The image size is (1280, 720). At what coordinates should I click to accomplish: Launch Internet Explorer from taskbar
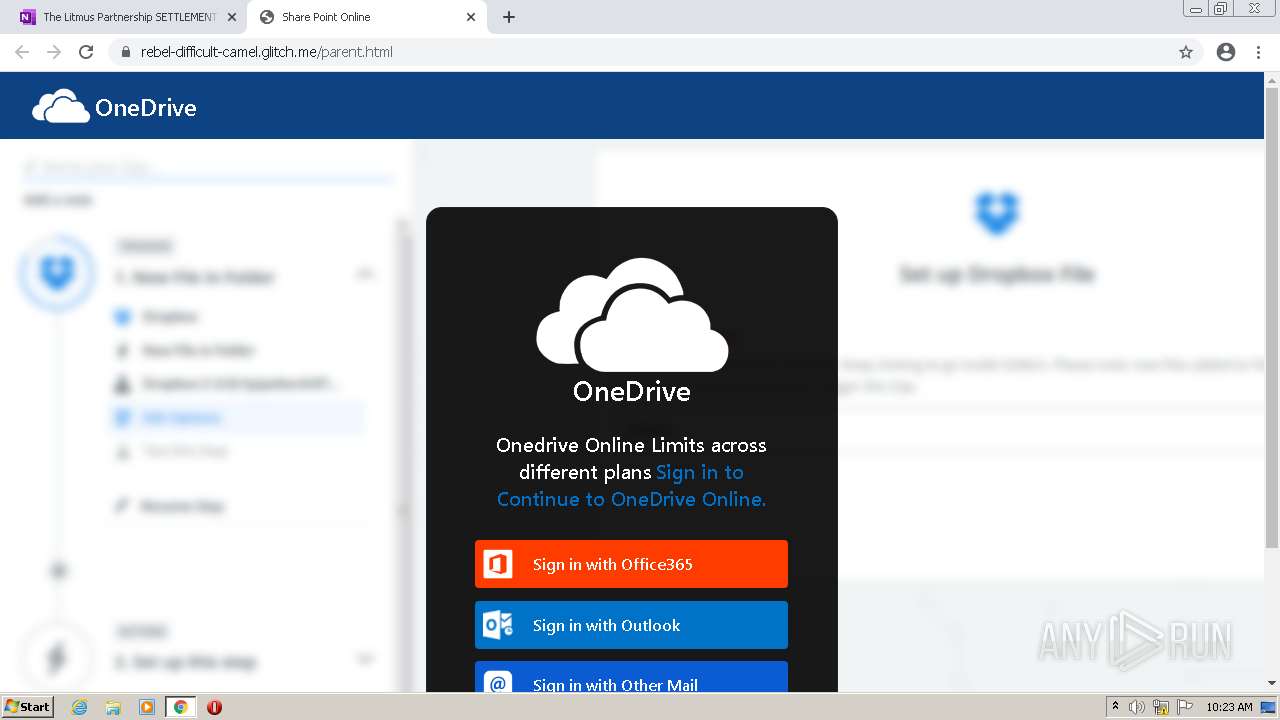pos(79,707)
